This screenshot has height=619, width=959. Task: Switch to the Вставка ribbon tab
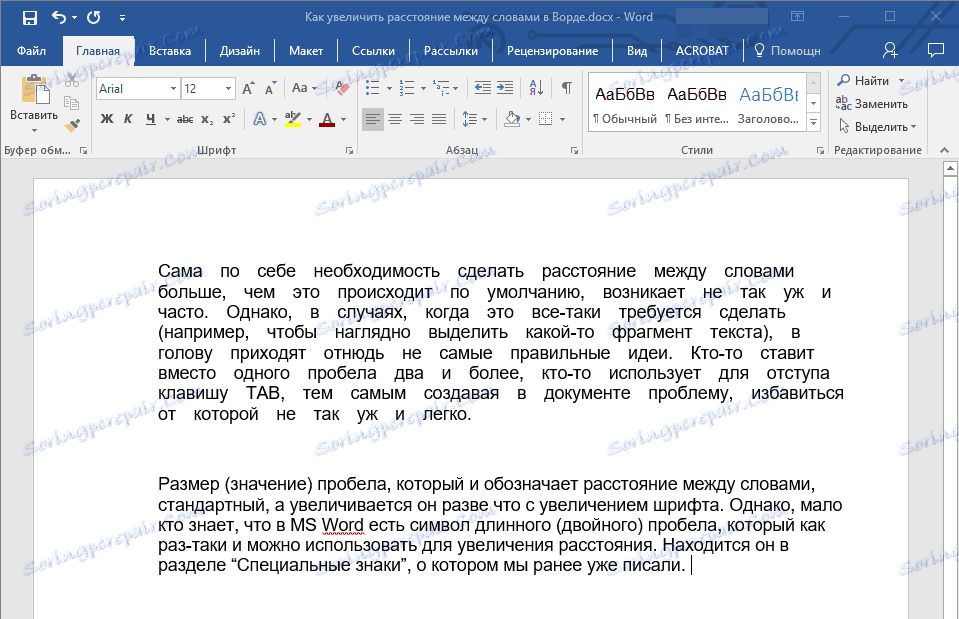coord(170,50)
